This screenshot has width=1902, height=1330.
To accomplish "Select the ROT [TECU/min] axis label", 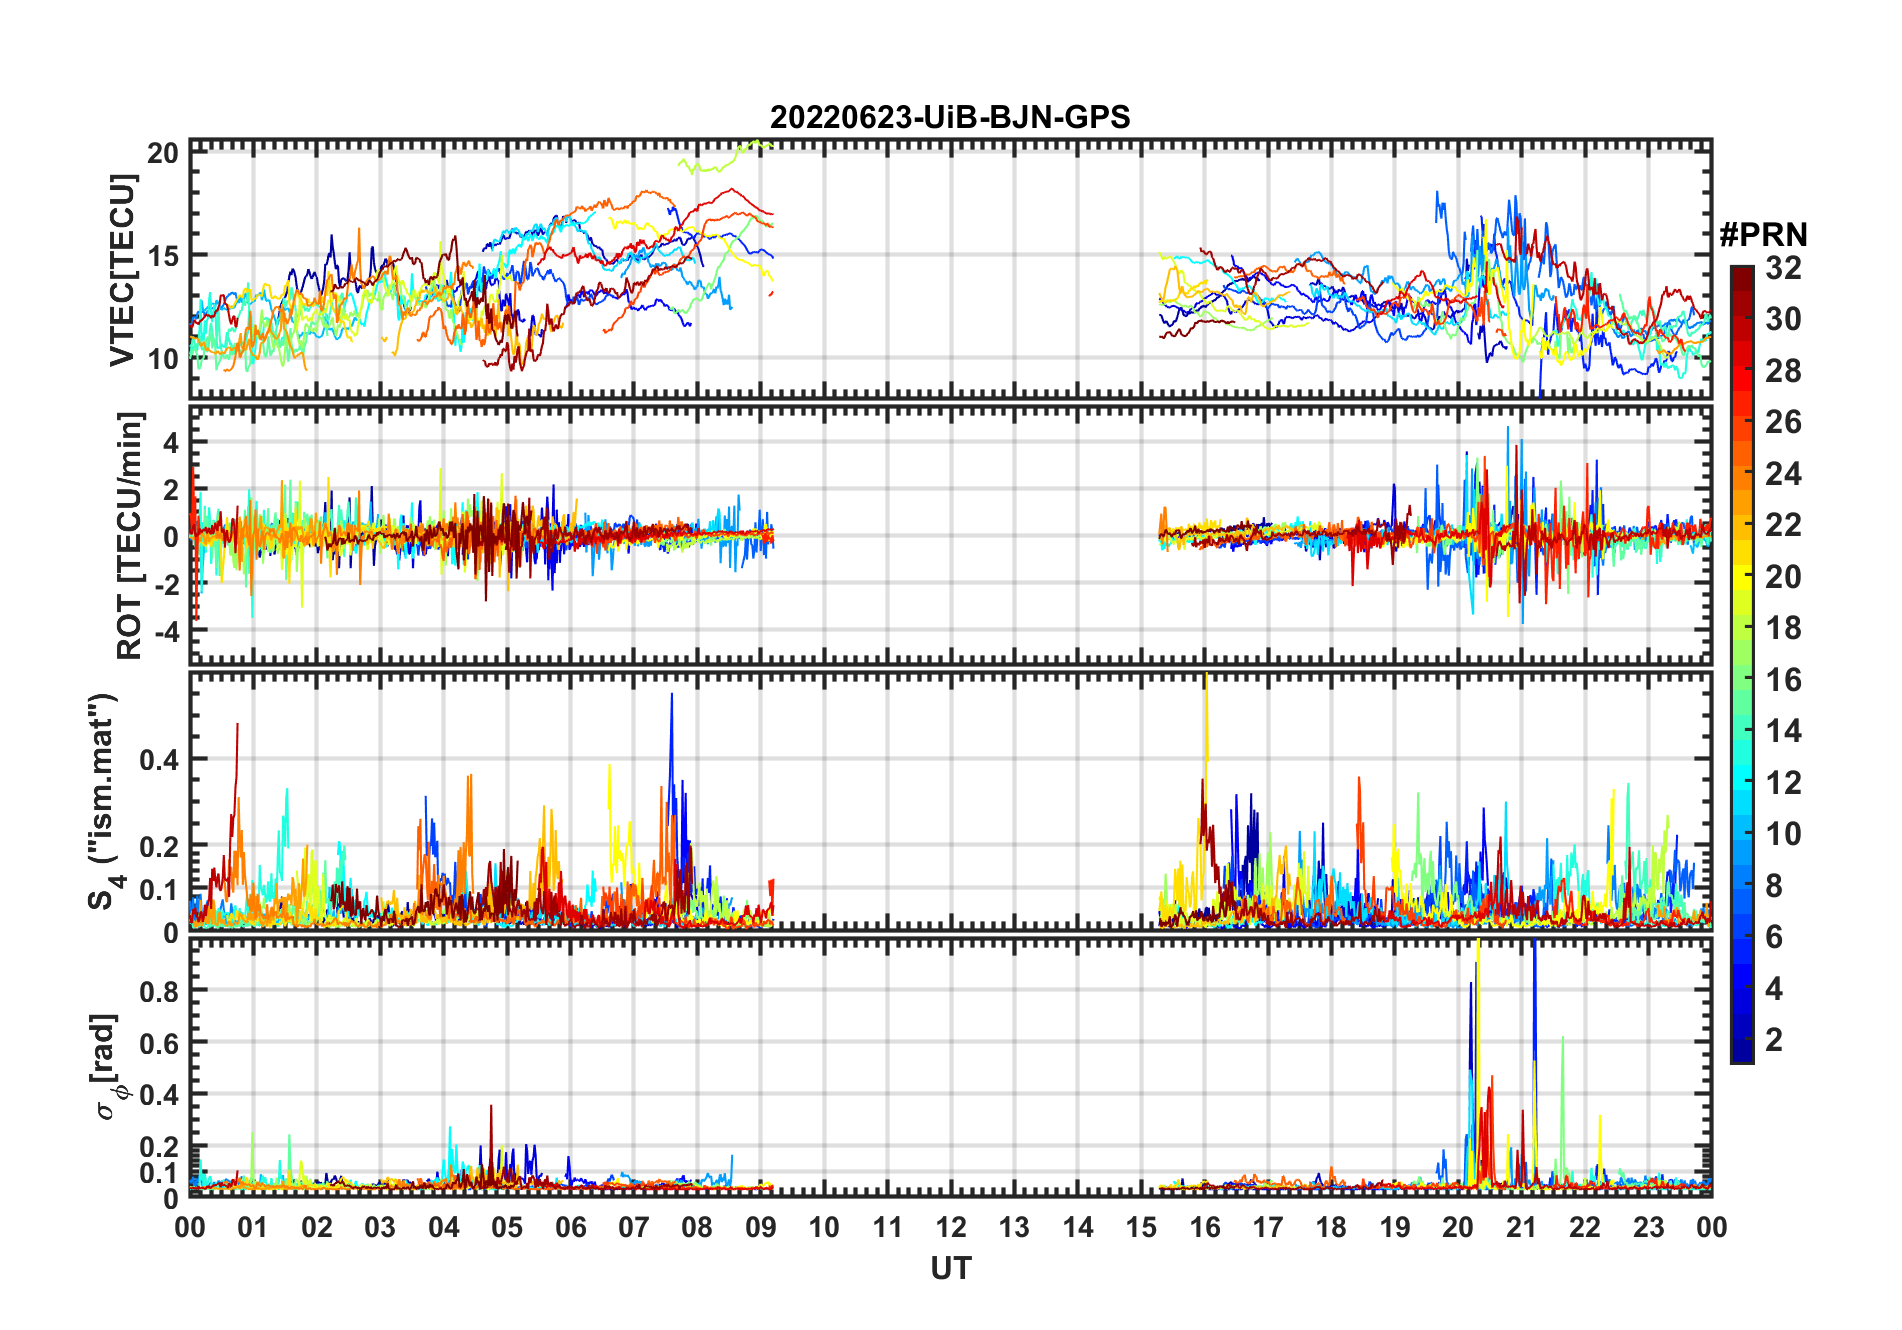I will coord(130,535).
